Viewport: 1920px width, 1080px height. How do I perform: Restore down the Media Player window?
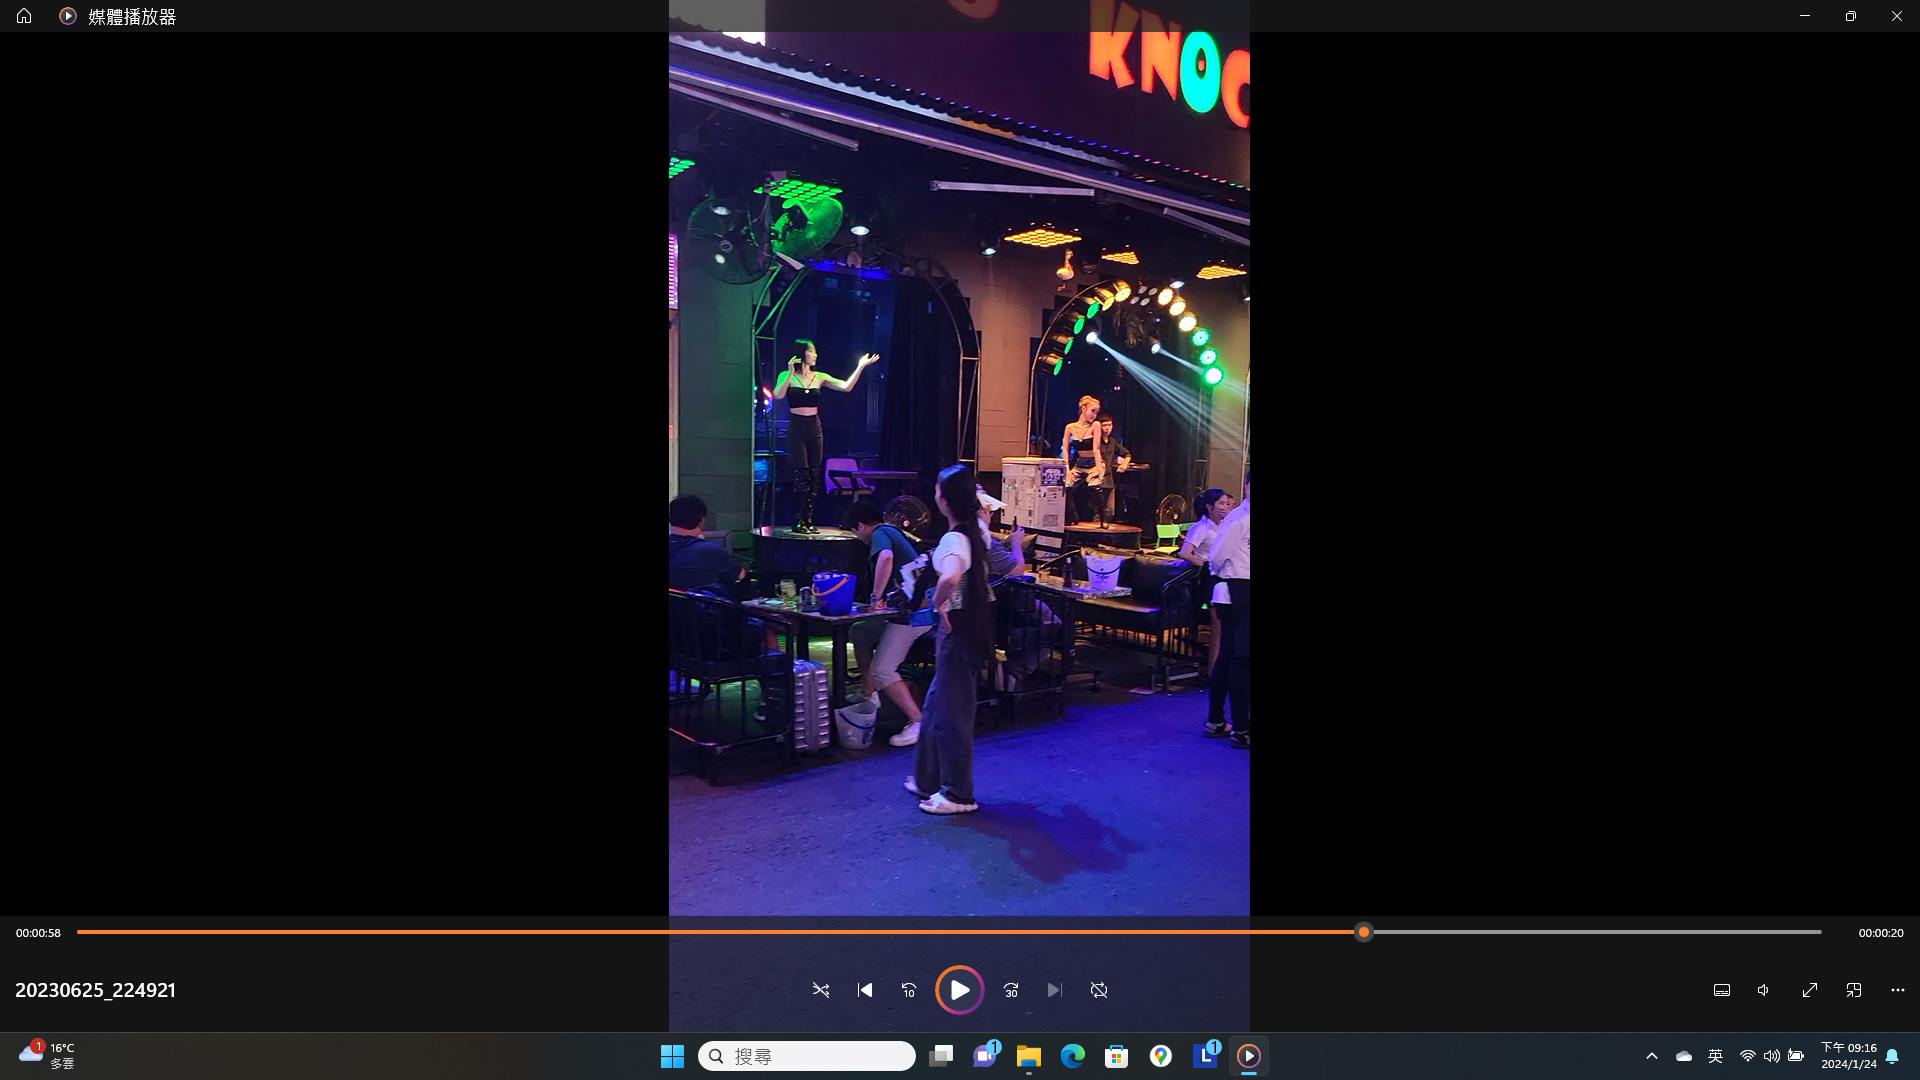[x=1851, y=16]
